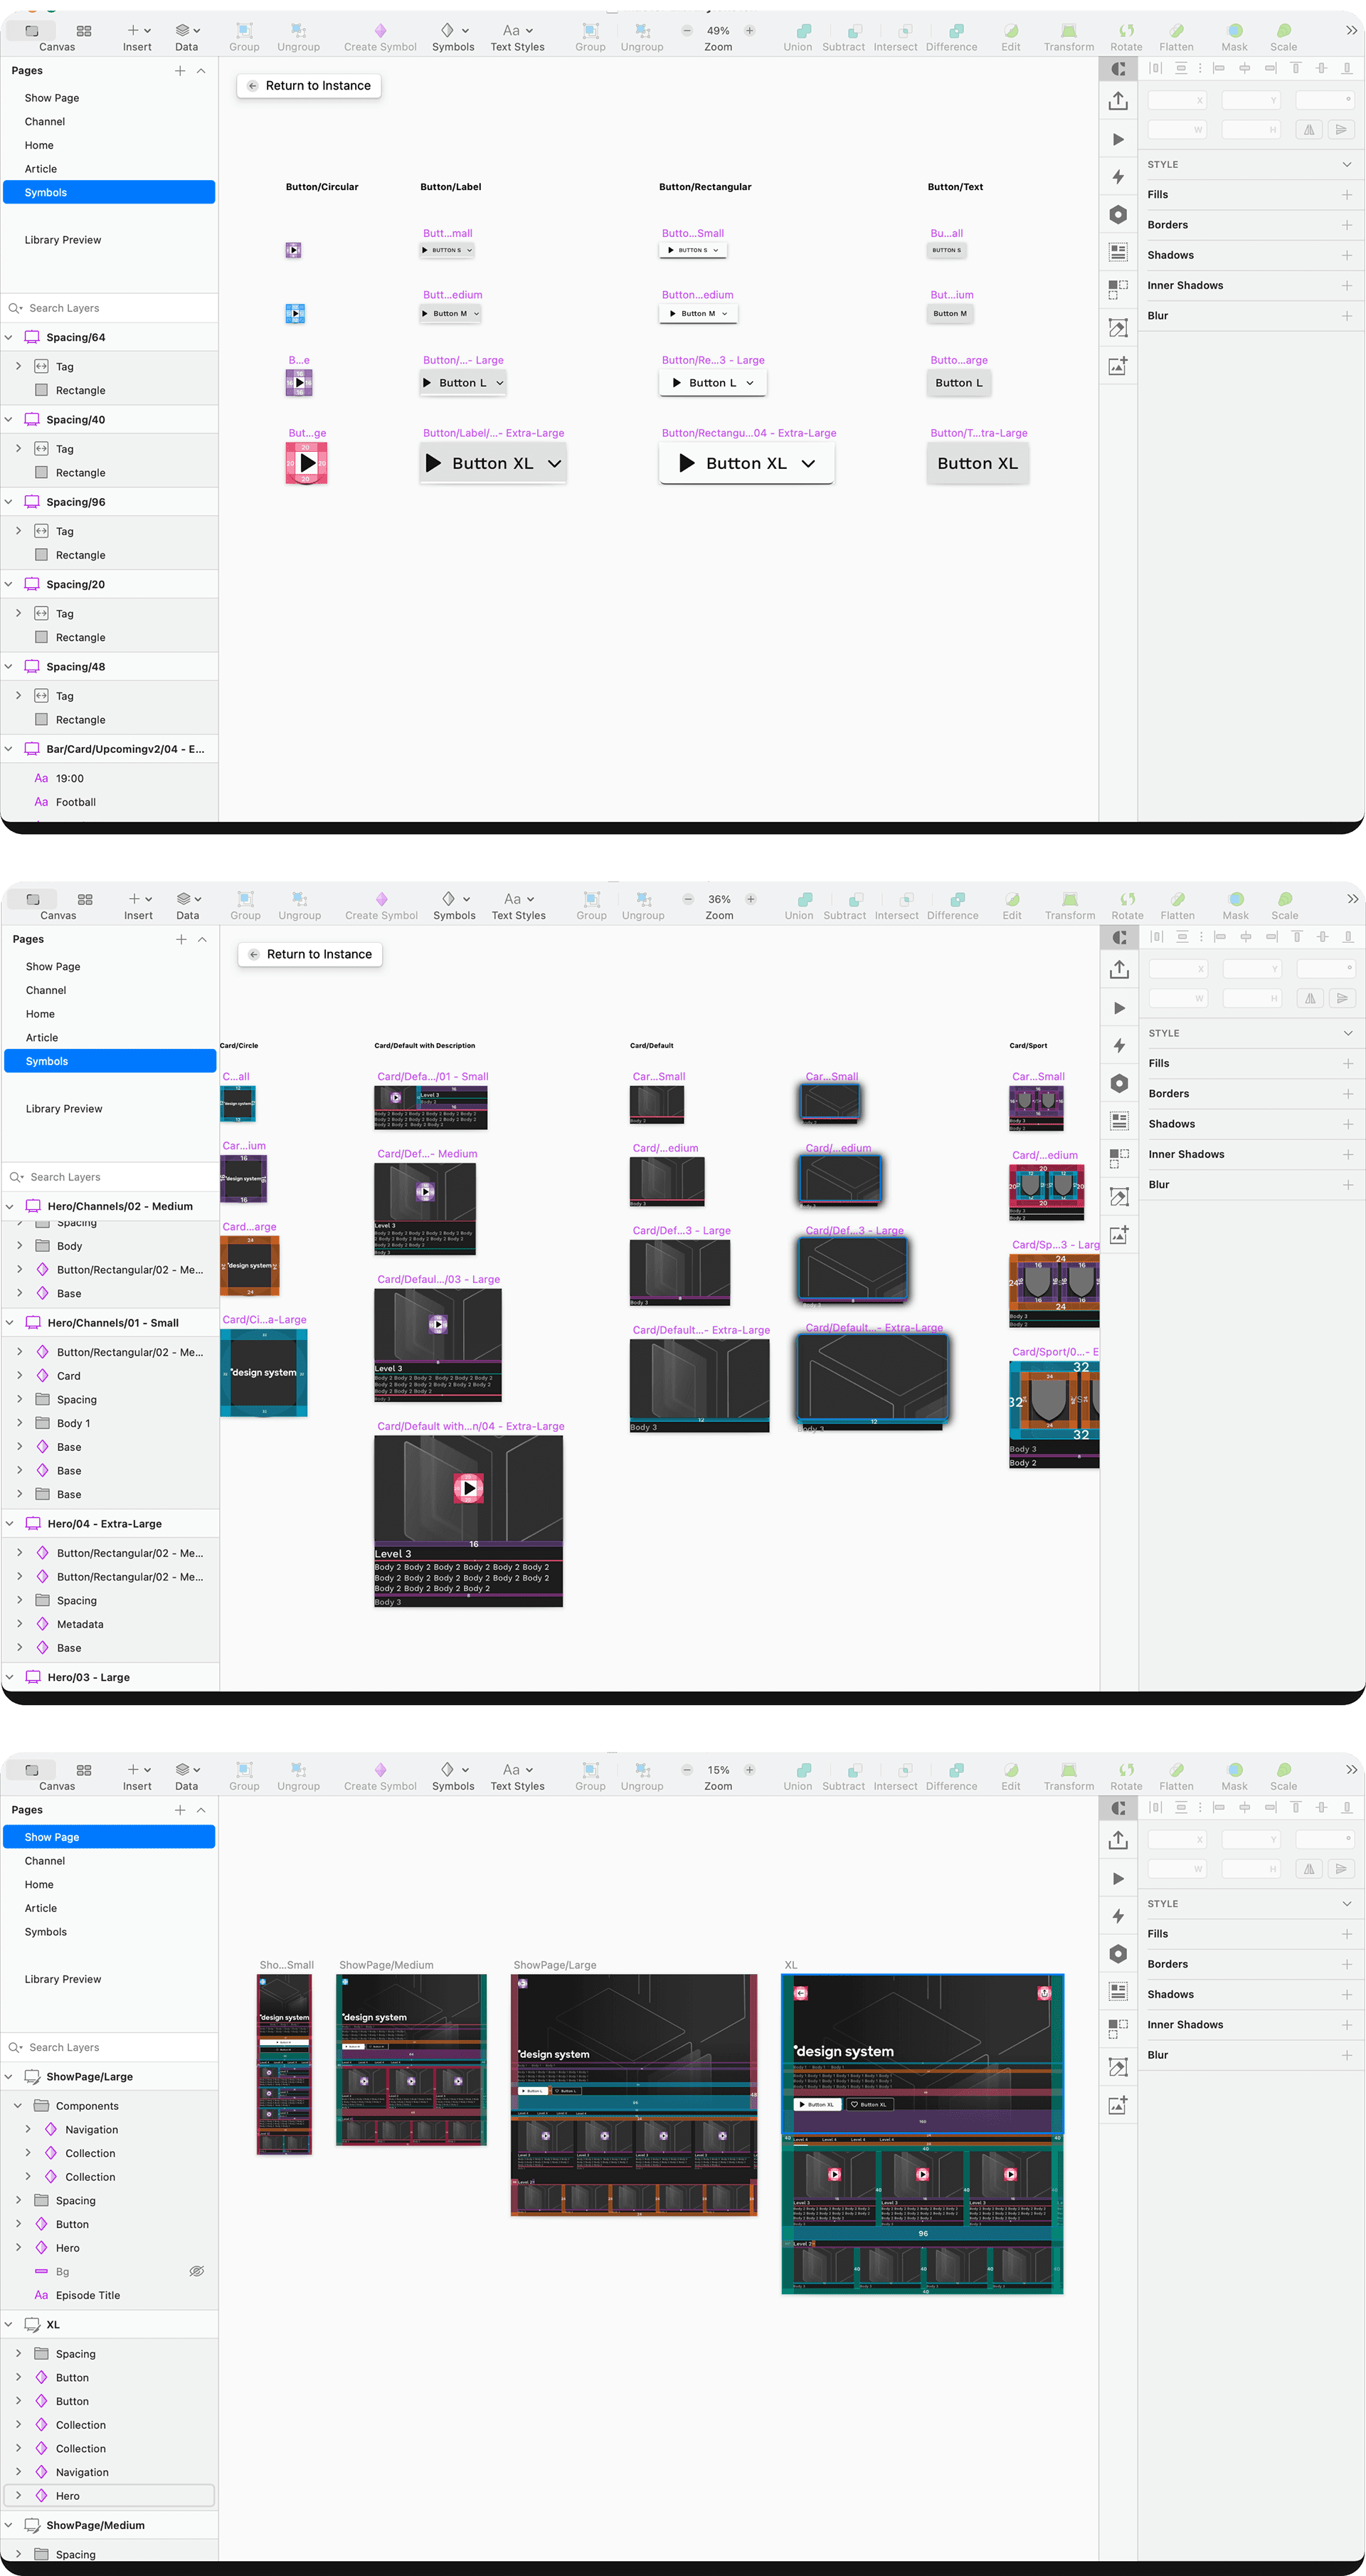Select the Channel page below highlighted Show Page
This screenshot has height=2576, width=1366.
click(45, 1861)
